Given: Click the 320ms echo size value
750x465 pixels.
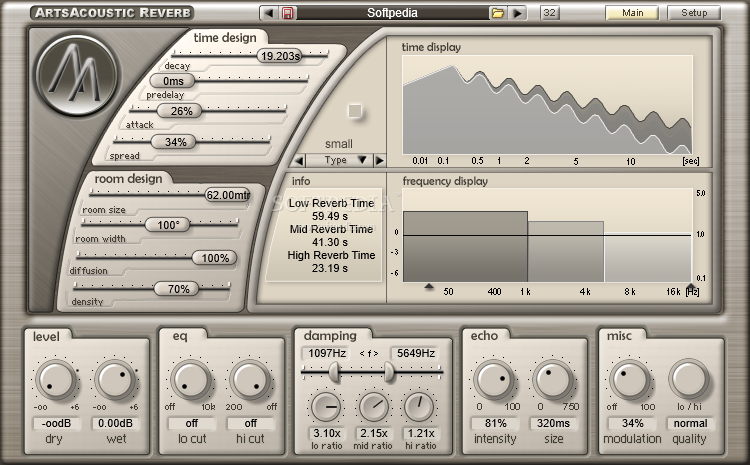Looking at the screenshot, I should pyautogui.click(x=553, y=423).
